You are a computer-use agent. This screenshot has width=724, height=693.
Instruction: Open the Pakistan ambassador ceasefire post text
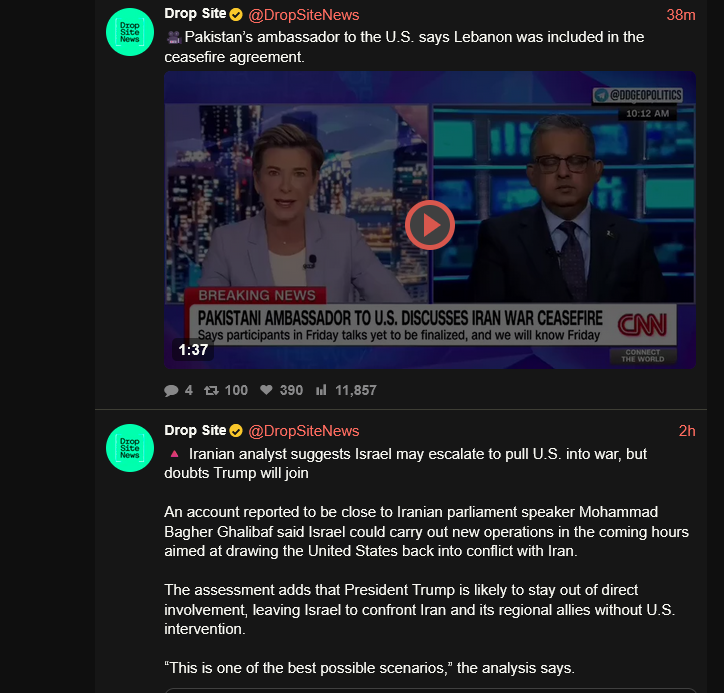coord(404,47)
